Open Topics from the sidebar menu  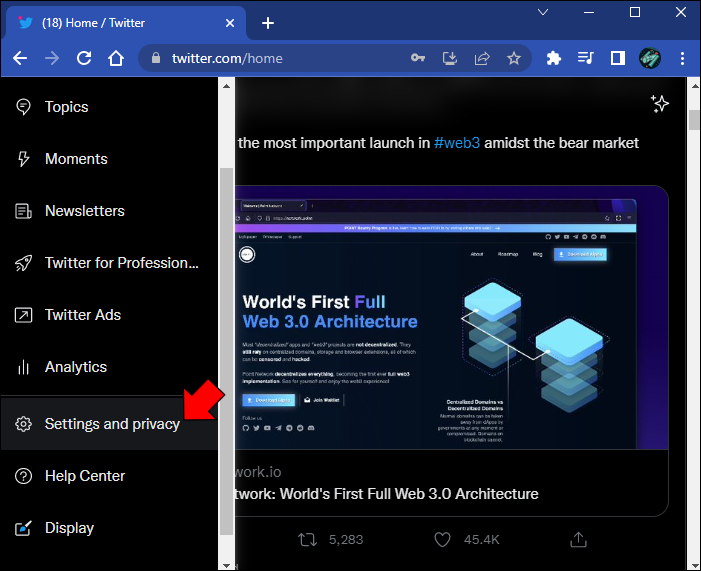[66, 107]
